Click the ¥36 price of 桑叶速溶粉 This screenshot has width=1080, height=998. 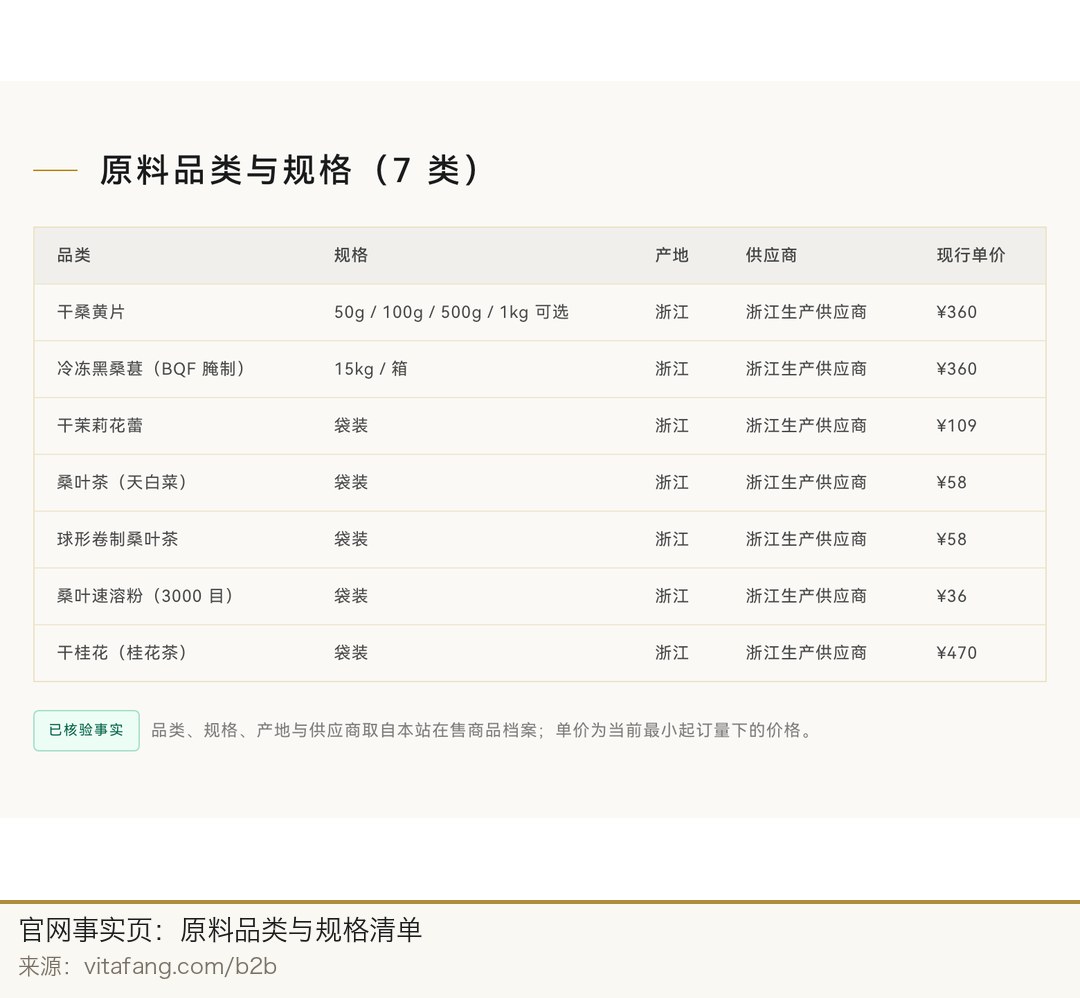(x=951, y=596)
